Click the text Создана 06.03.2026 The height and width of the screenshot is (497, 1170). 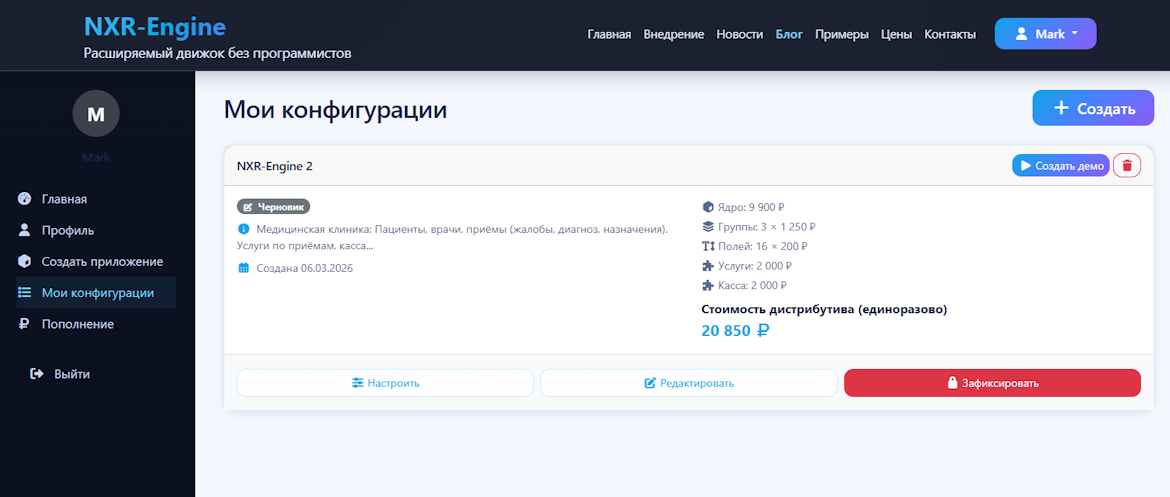304,268
